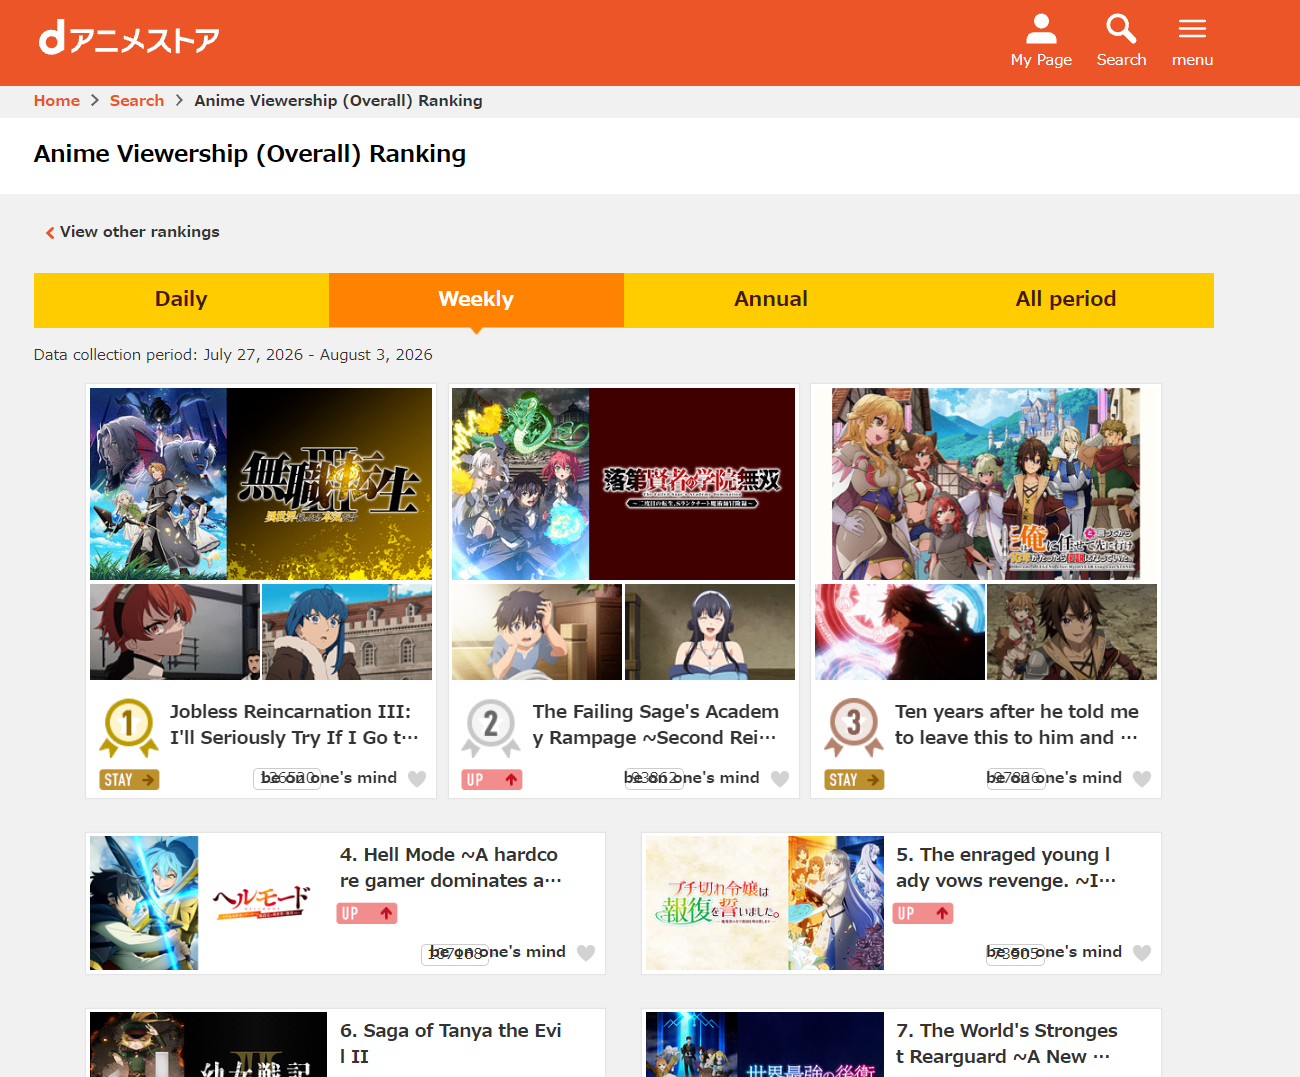Click STAY badge on the rank 3 card

(x=854, y=780)
